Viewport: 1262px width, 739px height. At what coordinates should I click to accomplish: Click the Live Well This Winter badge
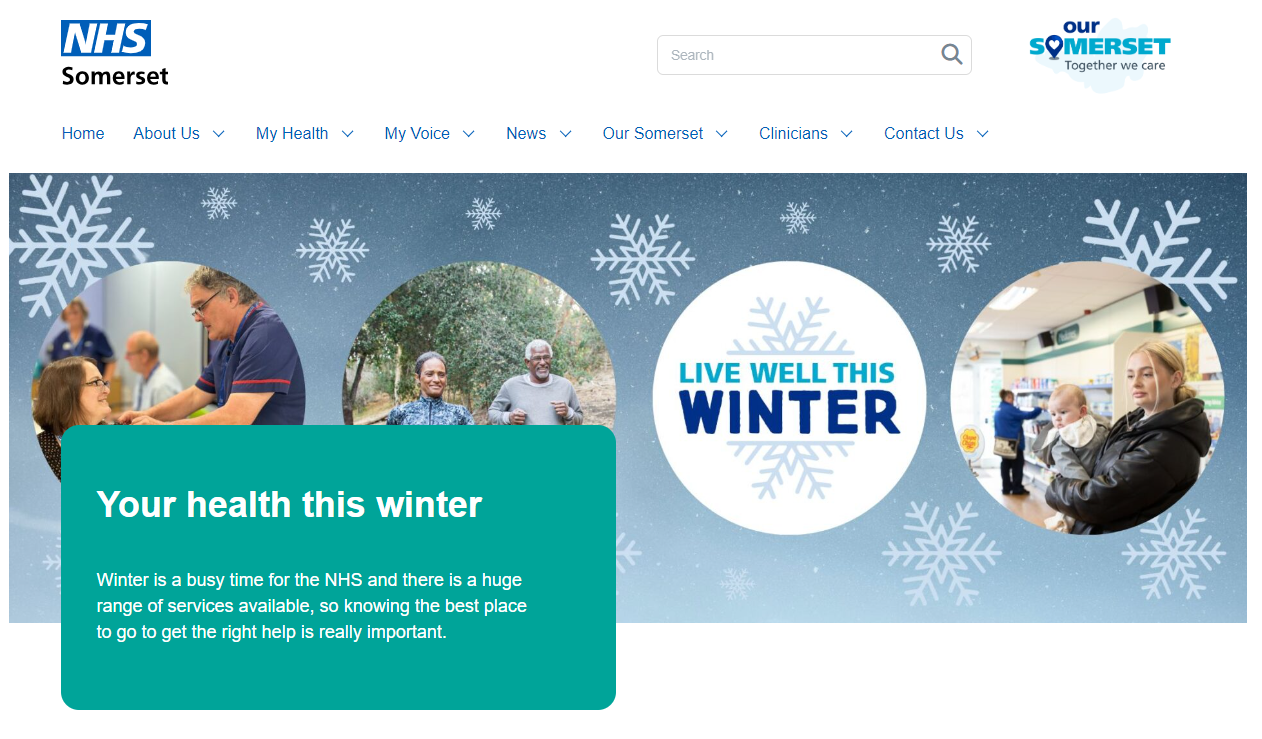[789, 398]
